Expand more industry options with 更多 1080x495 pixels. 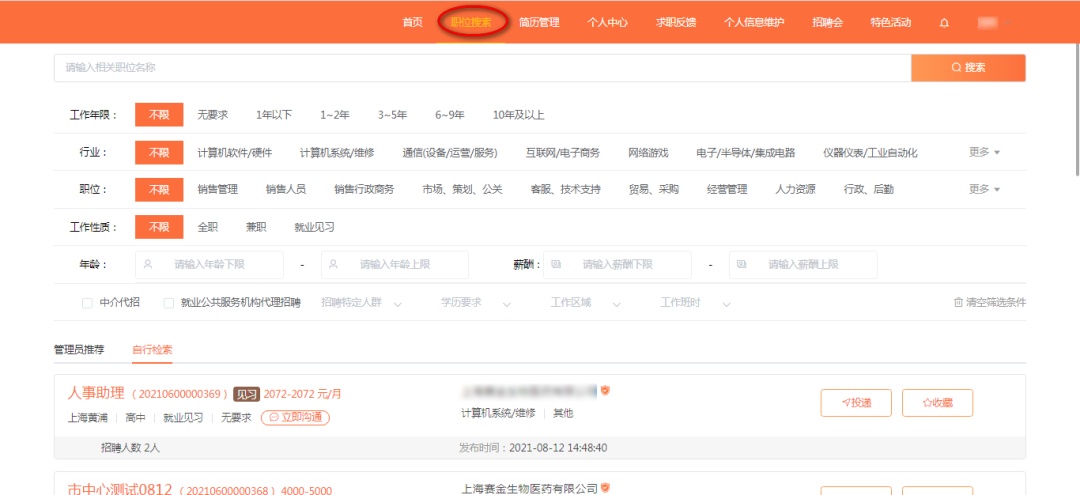[984, 152]
